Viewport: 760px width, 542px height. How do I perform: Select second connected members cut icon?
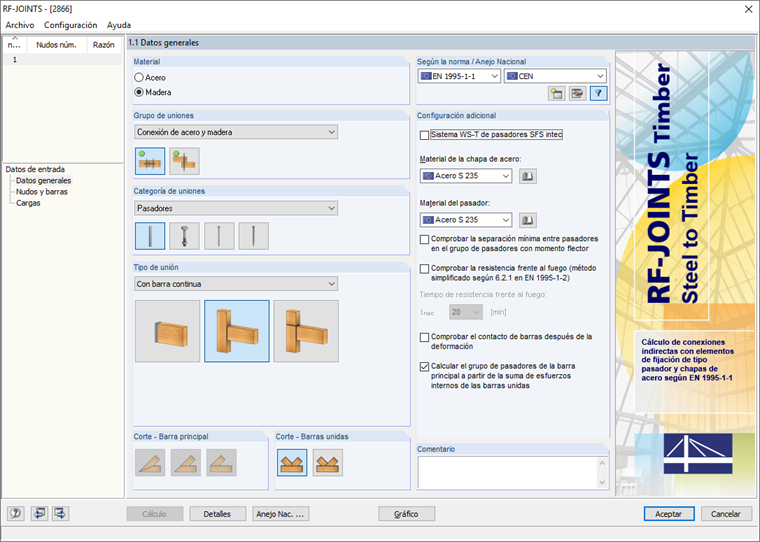pyautogui.click(x=328, y=462)
